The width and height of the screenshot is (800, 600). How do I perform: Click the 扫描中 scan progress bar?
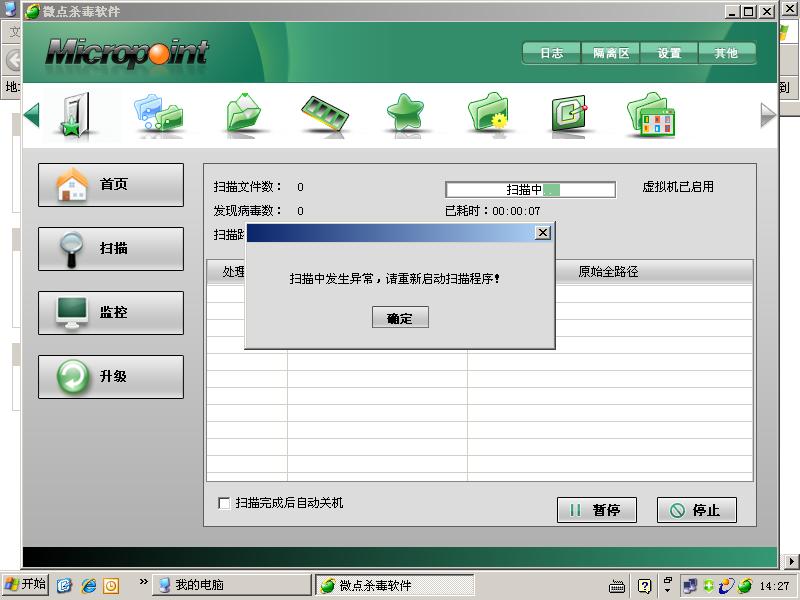pyautogui.click(x=530, y=189)
